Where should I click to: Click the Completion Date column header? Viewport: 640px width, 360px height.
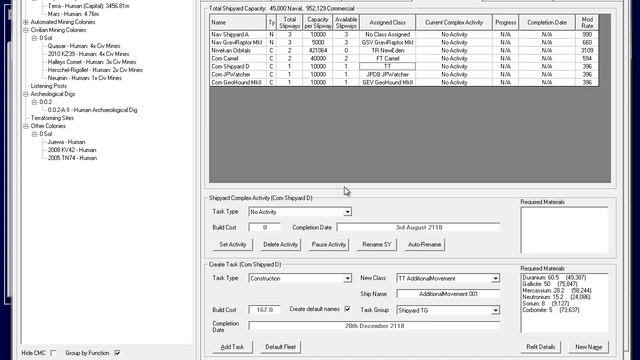click(x=547, y=22)
